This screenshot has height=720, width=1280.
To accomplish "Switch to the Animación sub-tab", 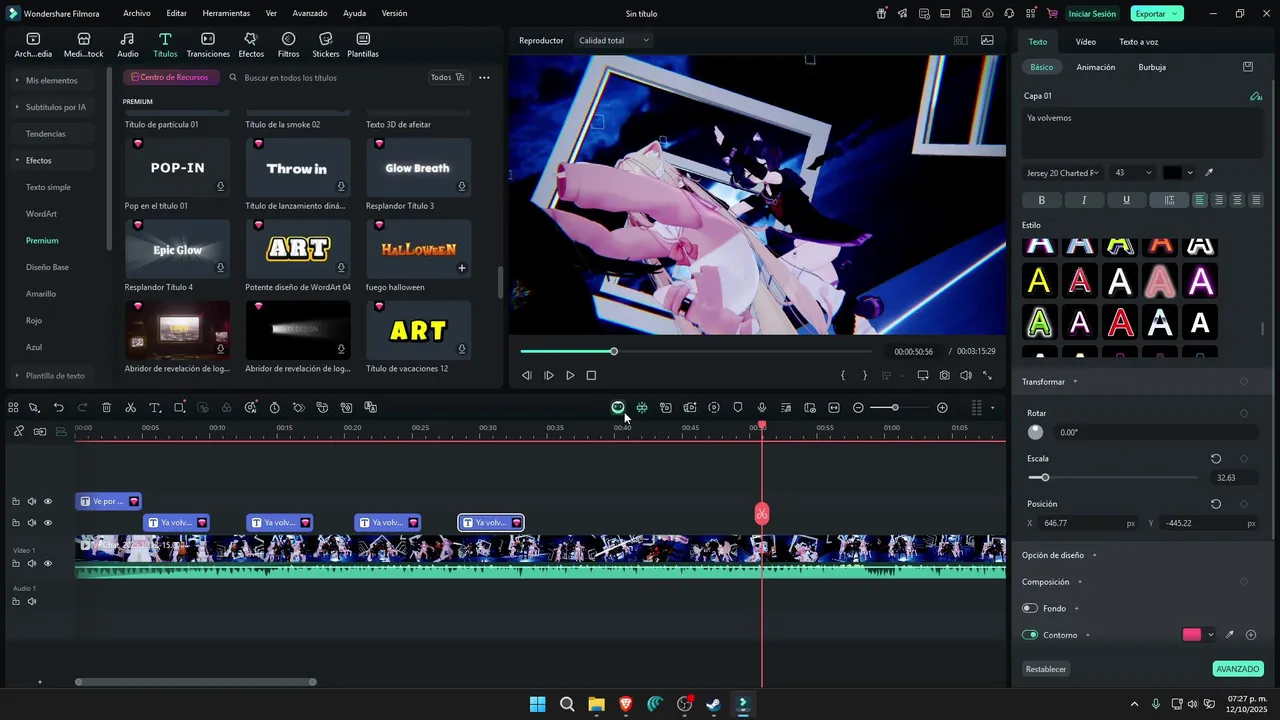I will 1095,67.
